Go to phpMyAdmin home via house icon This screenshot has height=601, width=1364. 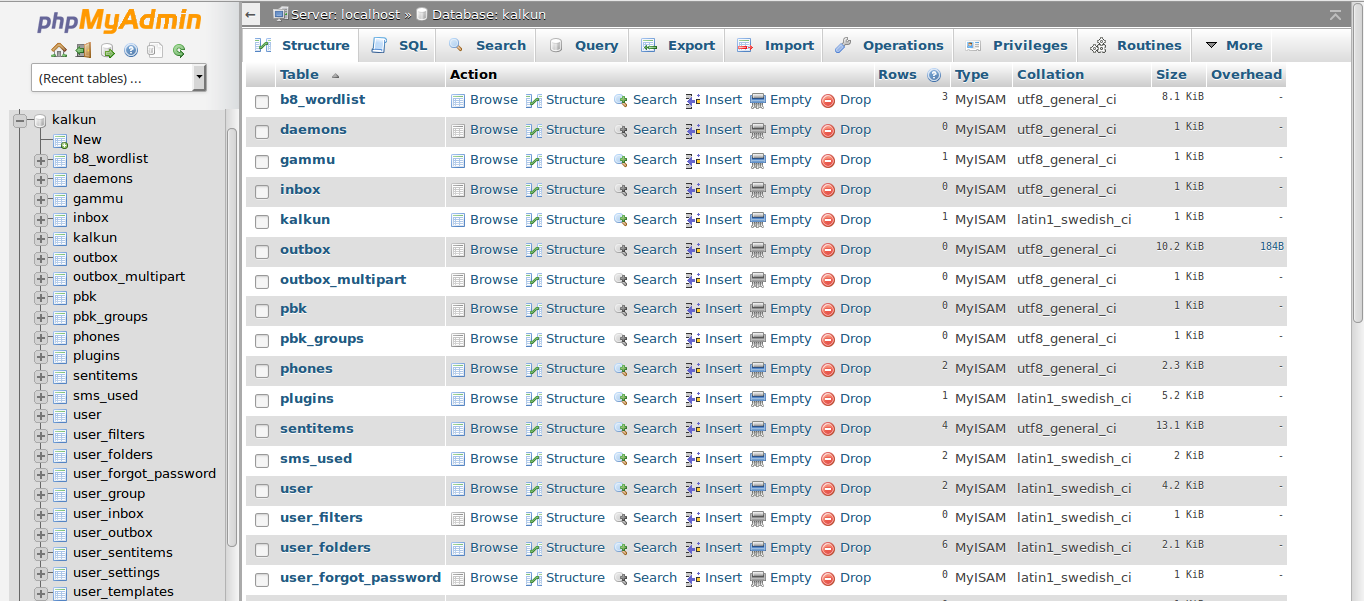tap(59, 50)
